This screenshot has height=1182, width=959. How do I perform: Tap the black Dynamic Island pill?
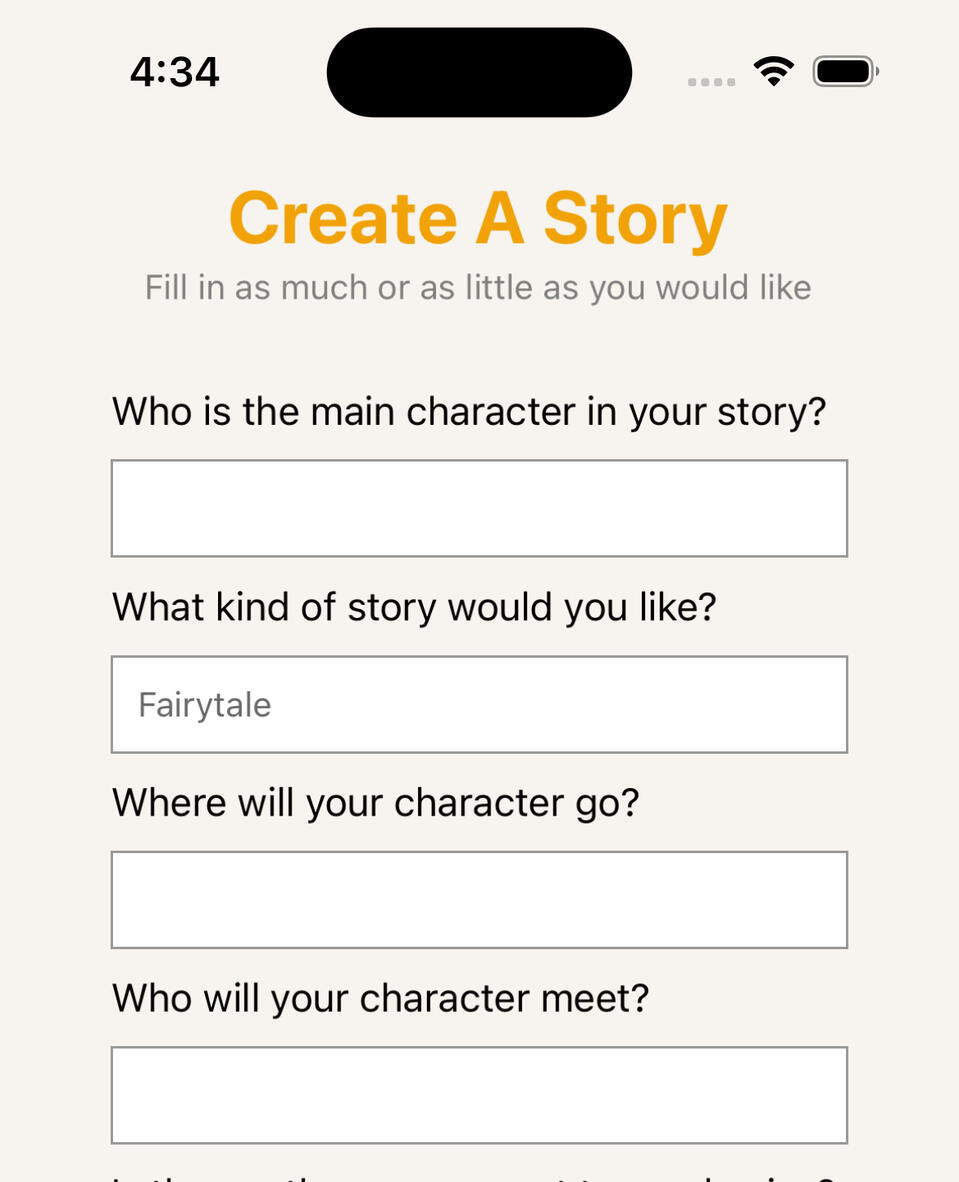tap(479, 72)
